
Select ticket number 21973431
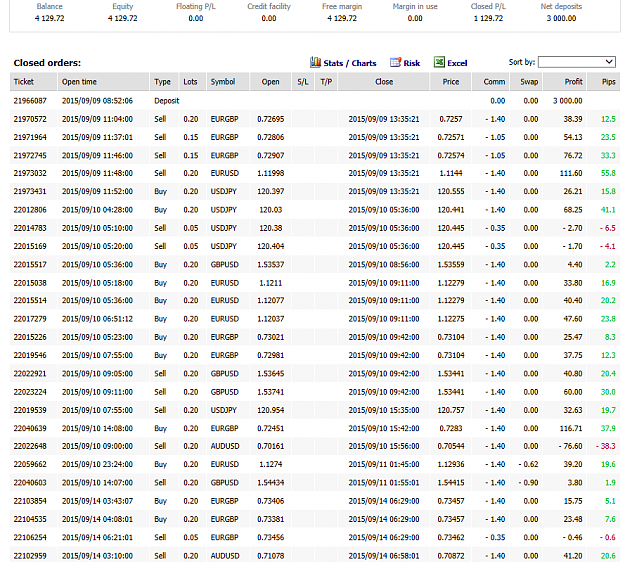[x=30, y=191]
